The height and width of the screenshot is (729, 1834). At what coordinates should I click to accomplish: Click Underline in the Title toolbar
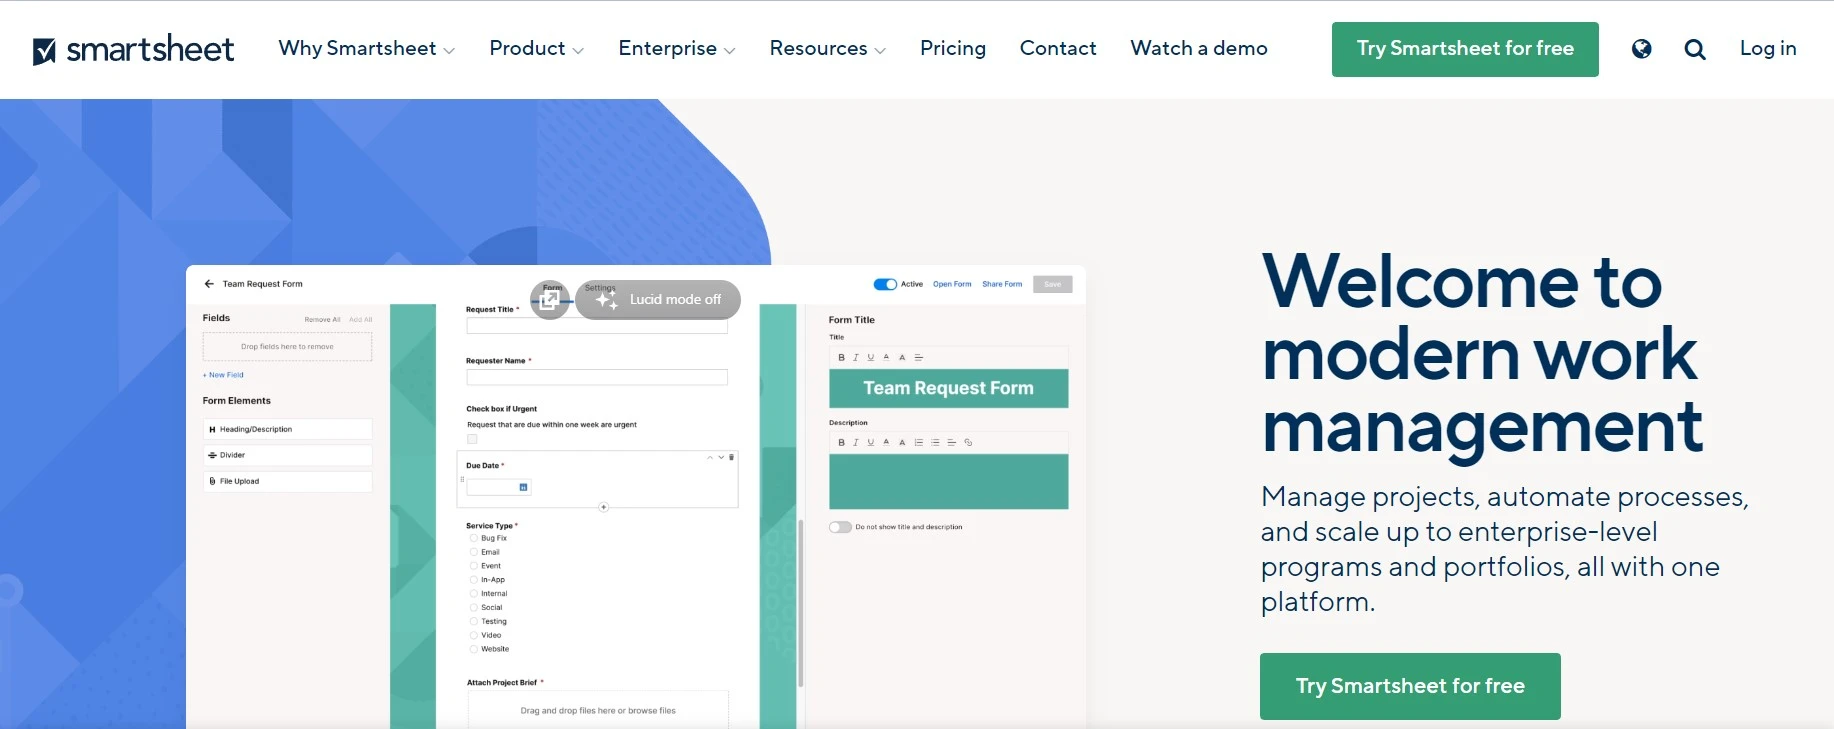click(870, 357)
